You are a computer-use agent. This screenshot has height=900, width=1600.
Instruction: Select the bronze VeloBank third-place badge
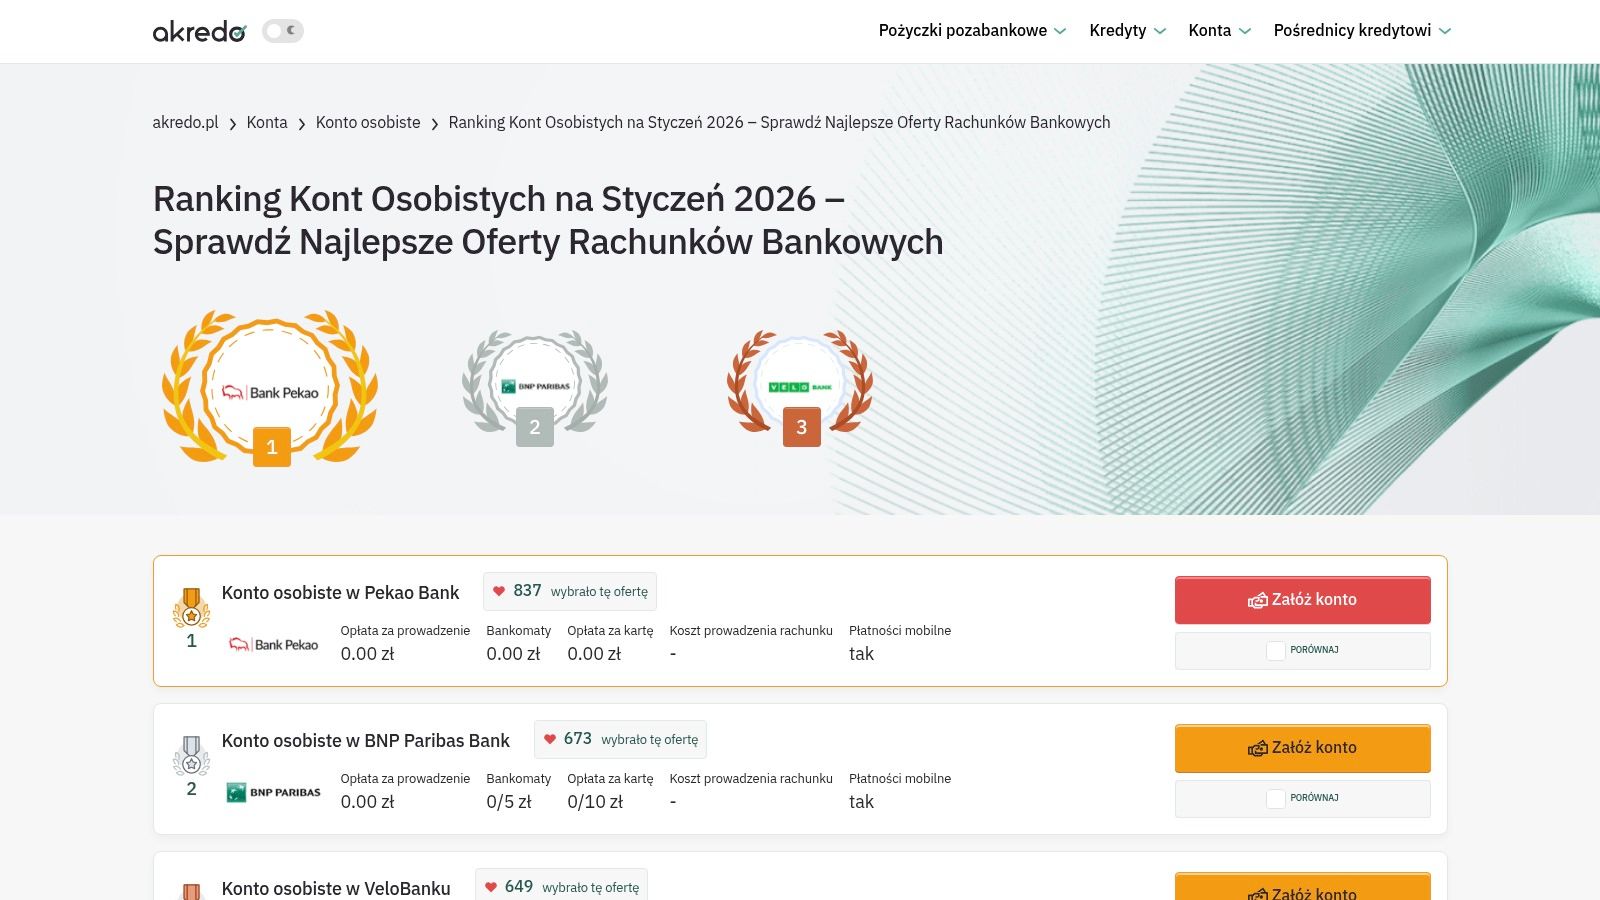[800, 388]
